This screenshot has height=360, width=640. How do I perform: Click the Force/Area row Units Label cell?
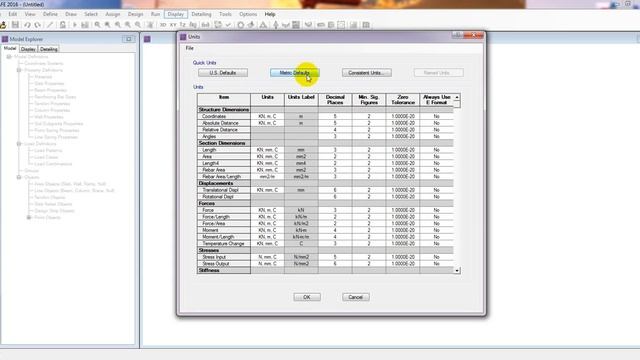[x=301, y=224]
